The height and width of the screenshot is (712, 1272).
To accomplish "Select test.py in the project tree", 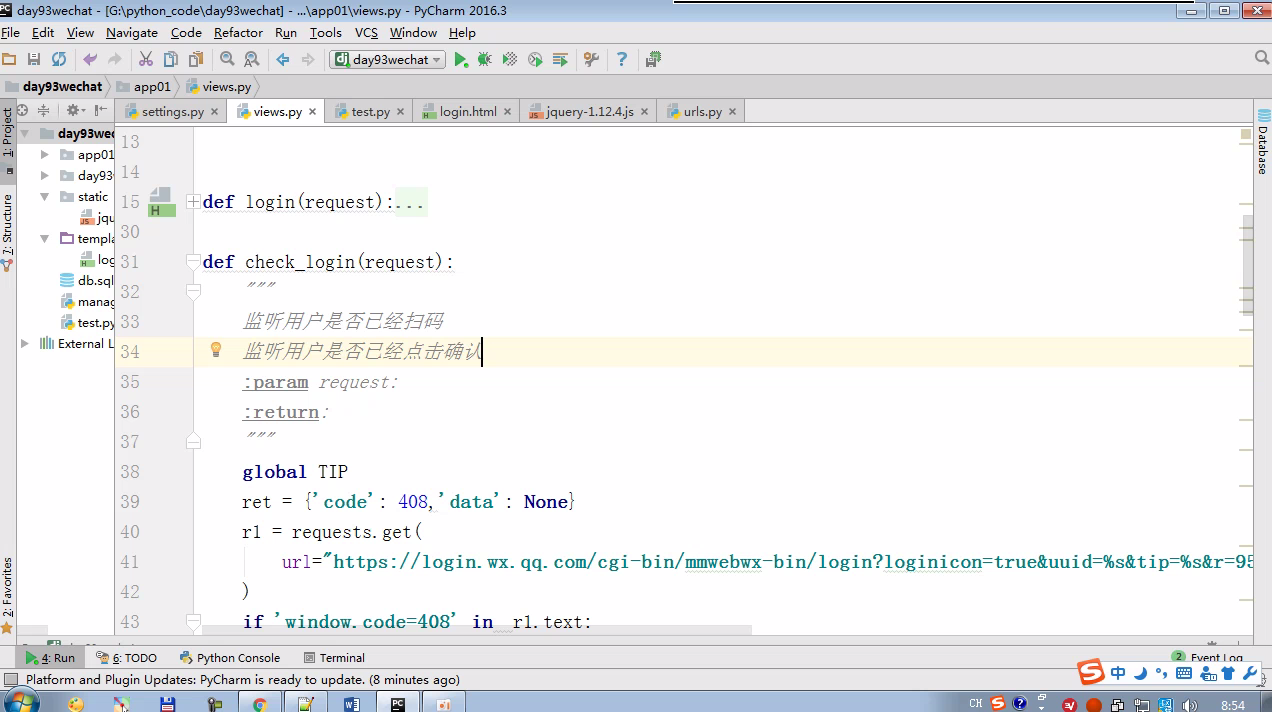I will (88, 323).
